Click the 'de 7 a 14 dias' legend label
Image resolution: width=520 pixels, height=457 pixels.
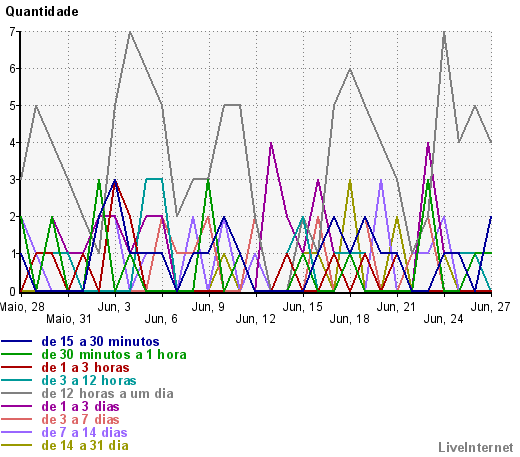tap(84, 433)
